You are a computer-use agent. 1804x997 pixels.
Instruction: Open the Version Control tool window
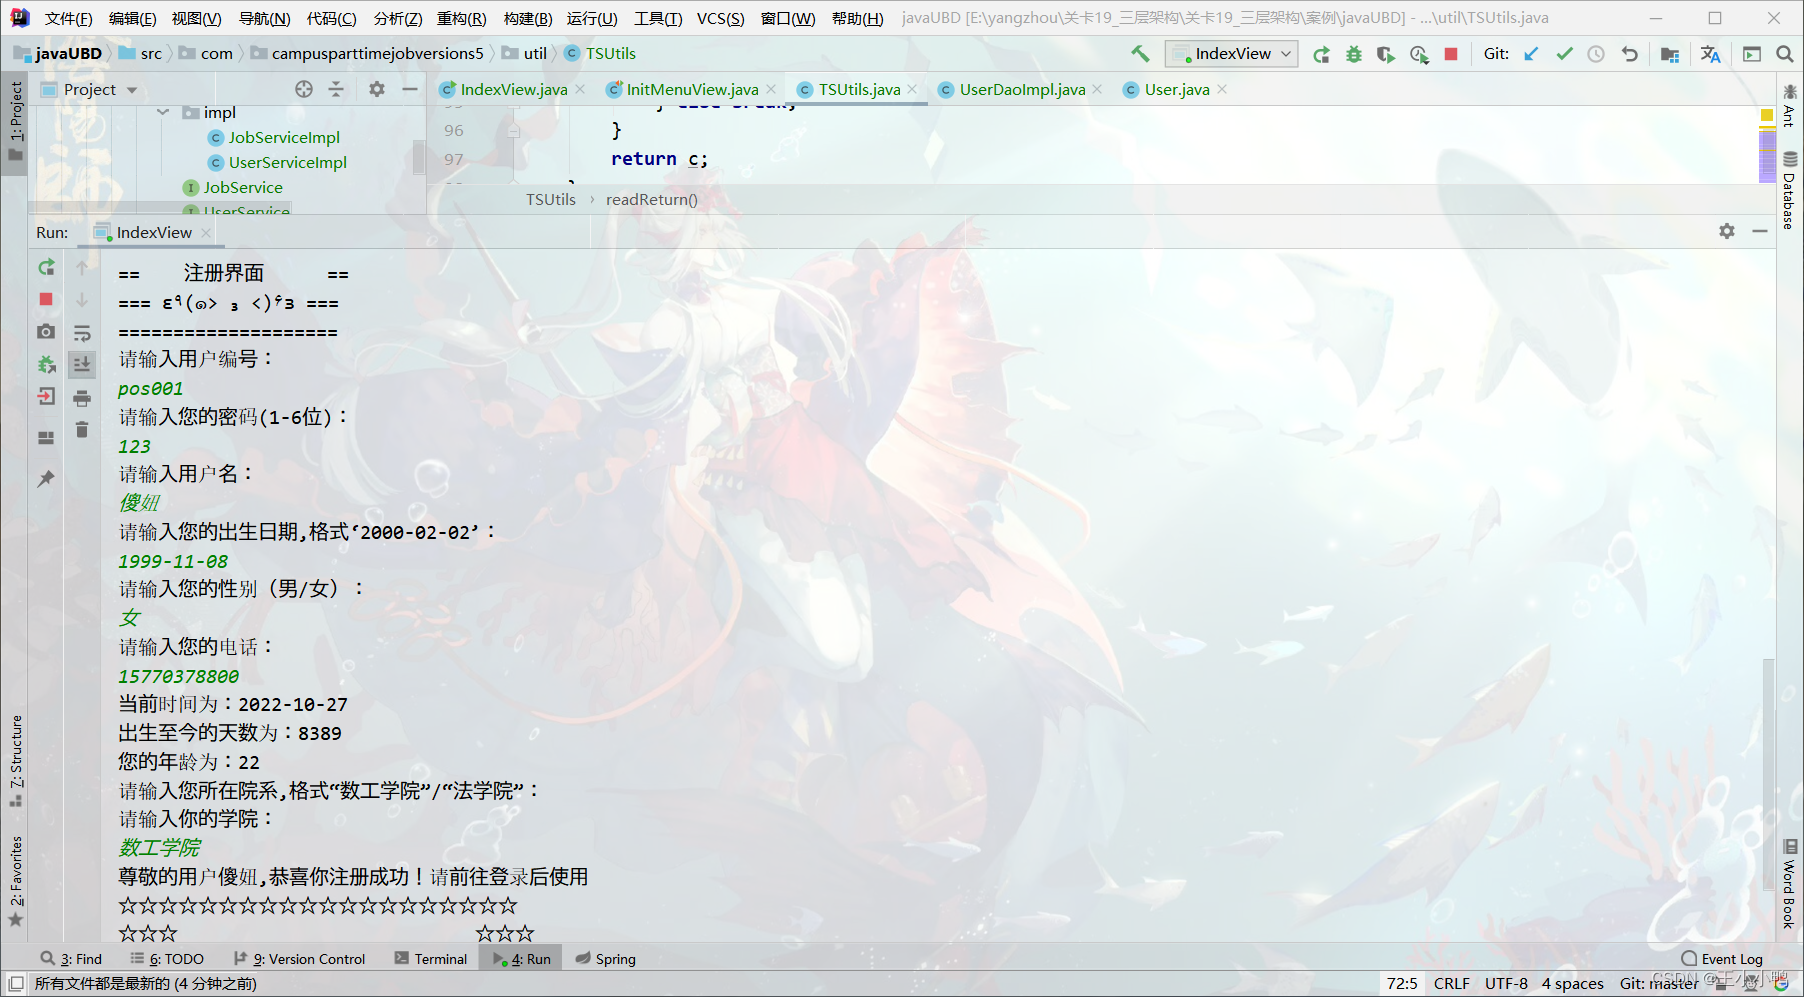(300, 959)
